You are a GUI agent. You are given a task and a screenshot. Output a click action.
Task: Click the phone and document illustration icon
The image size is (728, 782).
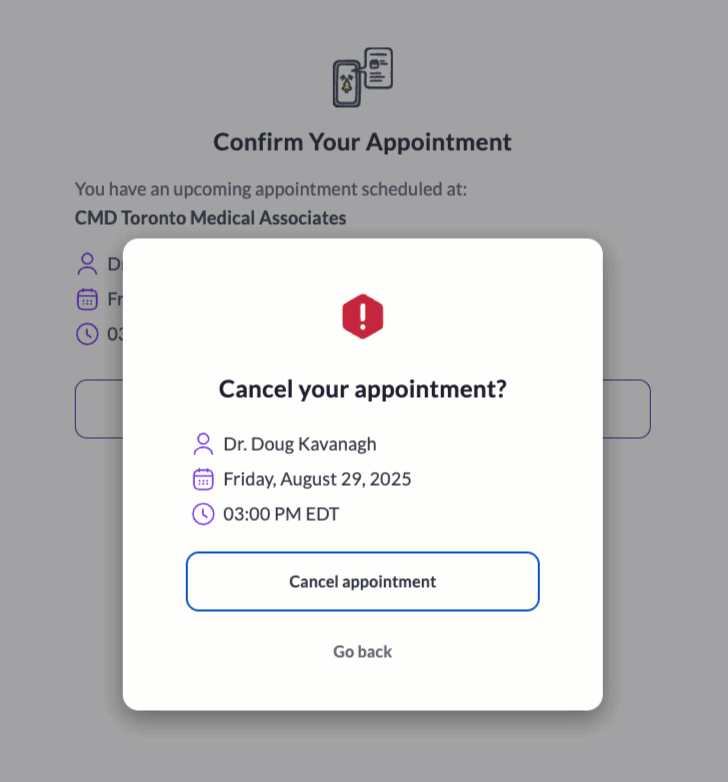363,77
